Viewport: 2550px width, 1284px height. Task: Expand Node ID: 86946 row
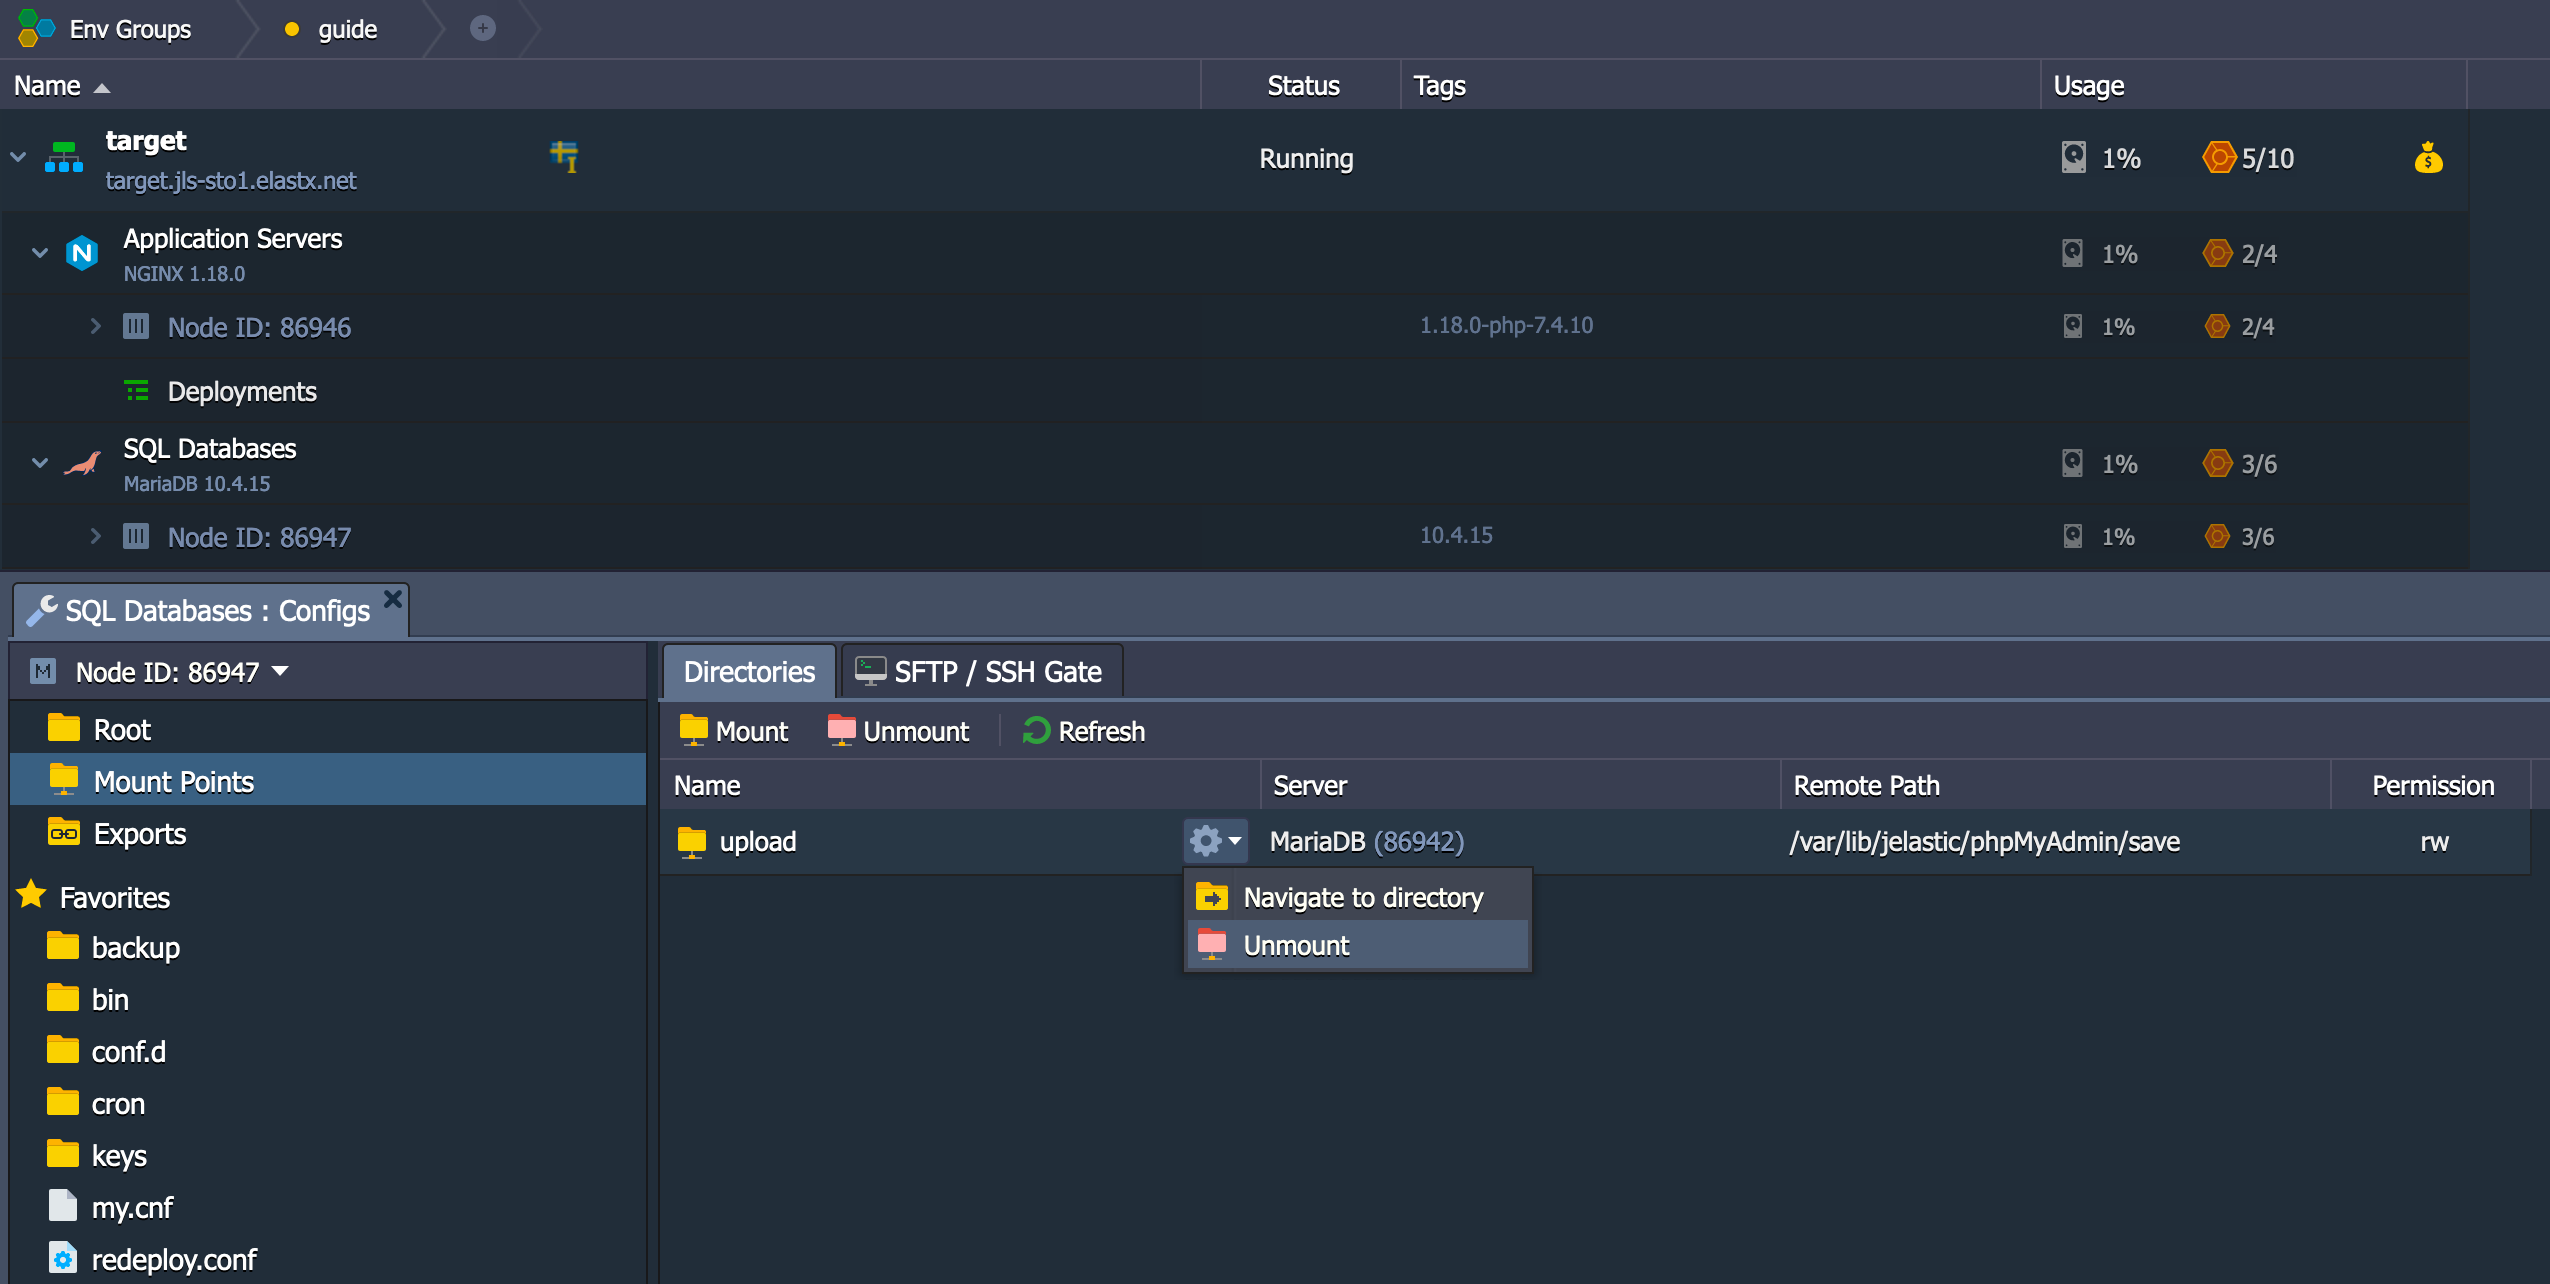tap(95, 326)
